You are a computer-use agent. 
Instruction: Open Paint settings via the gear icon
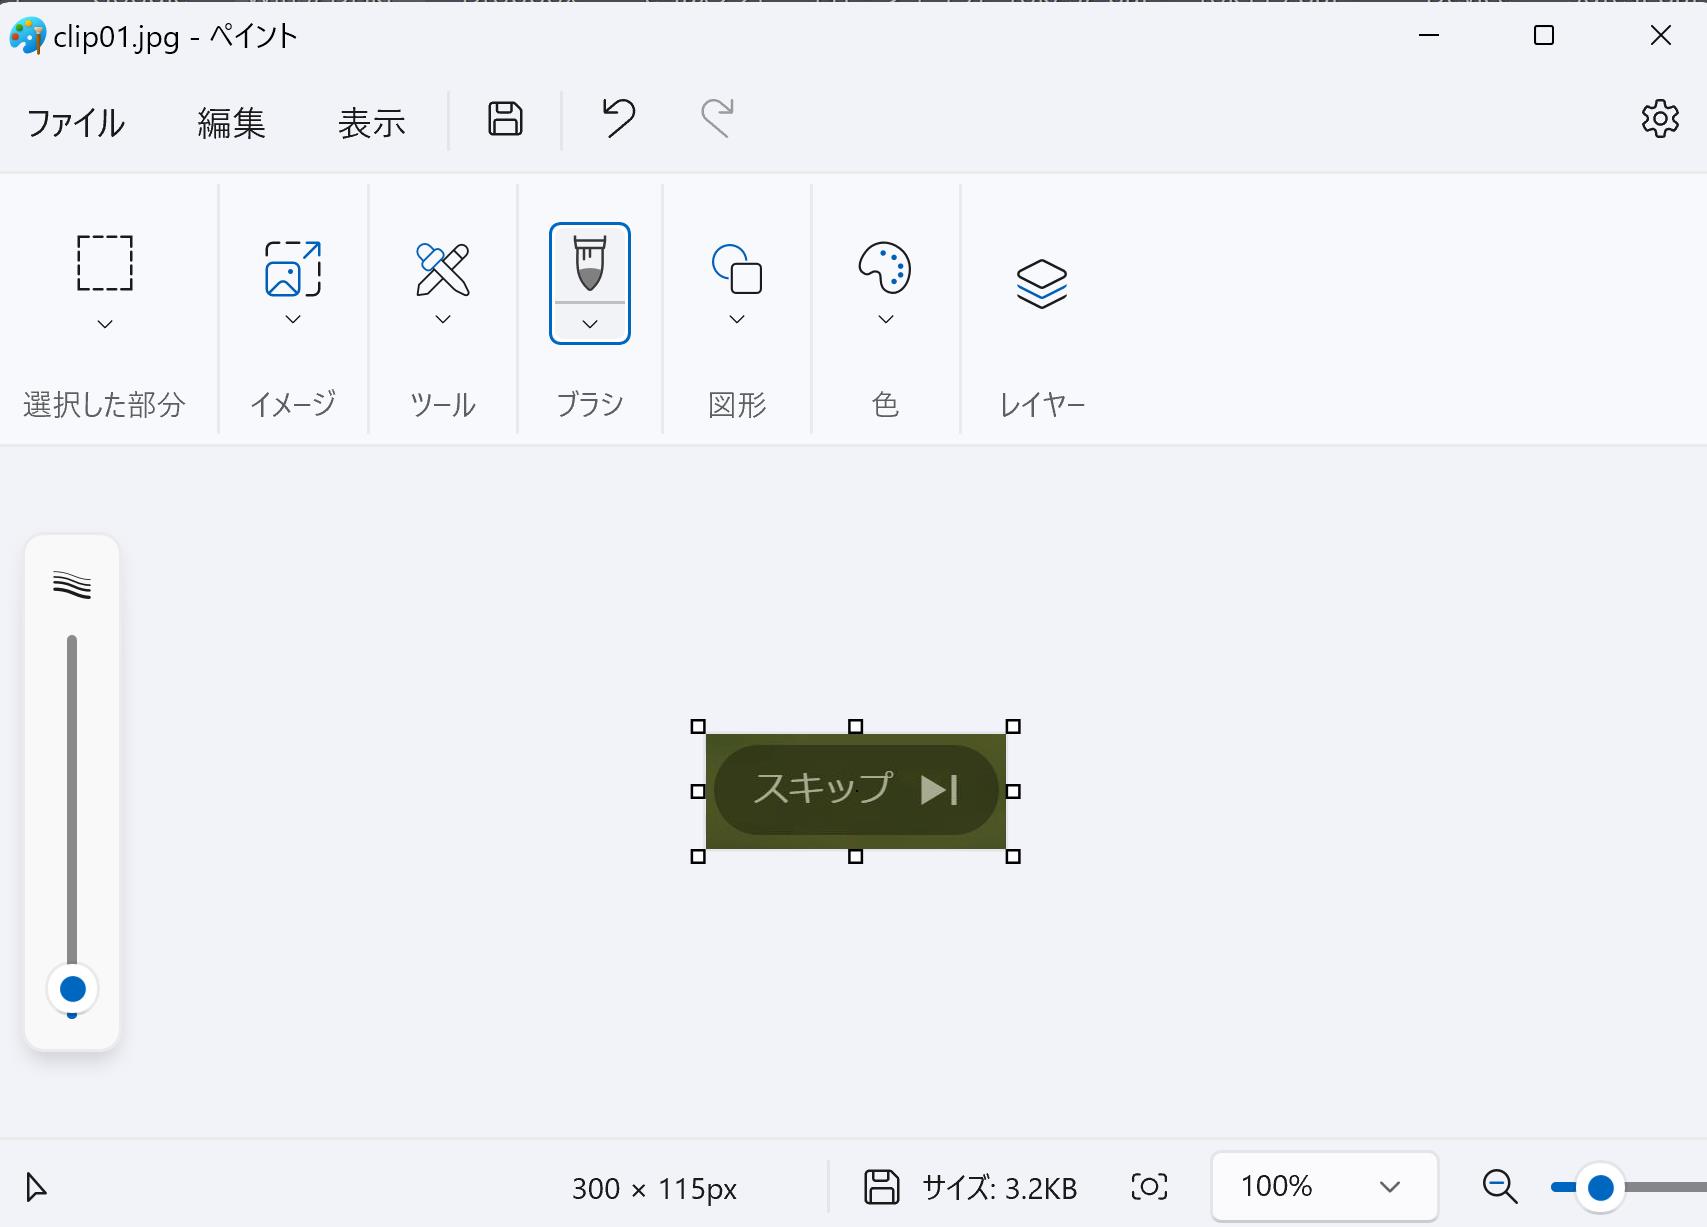1660,119
